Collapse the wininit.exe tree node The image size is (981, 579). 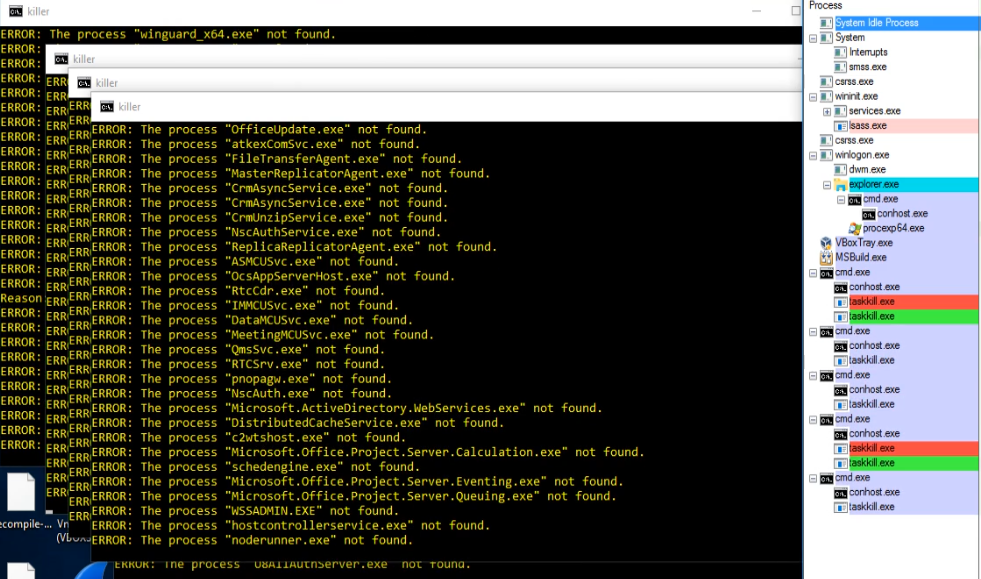[813, 97]
